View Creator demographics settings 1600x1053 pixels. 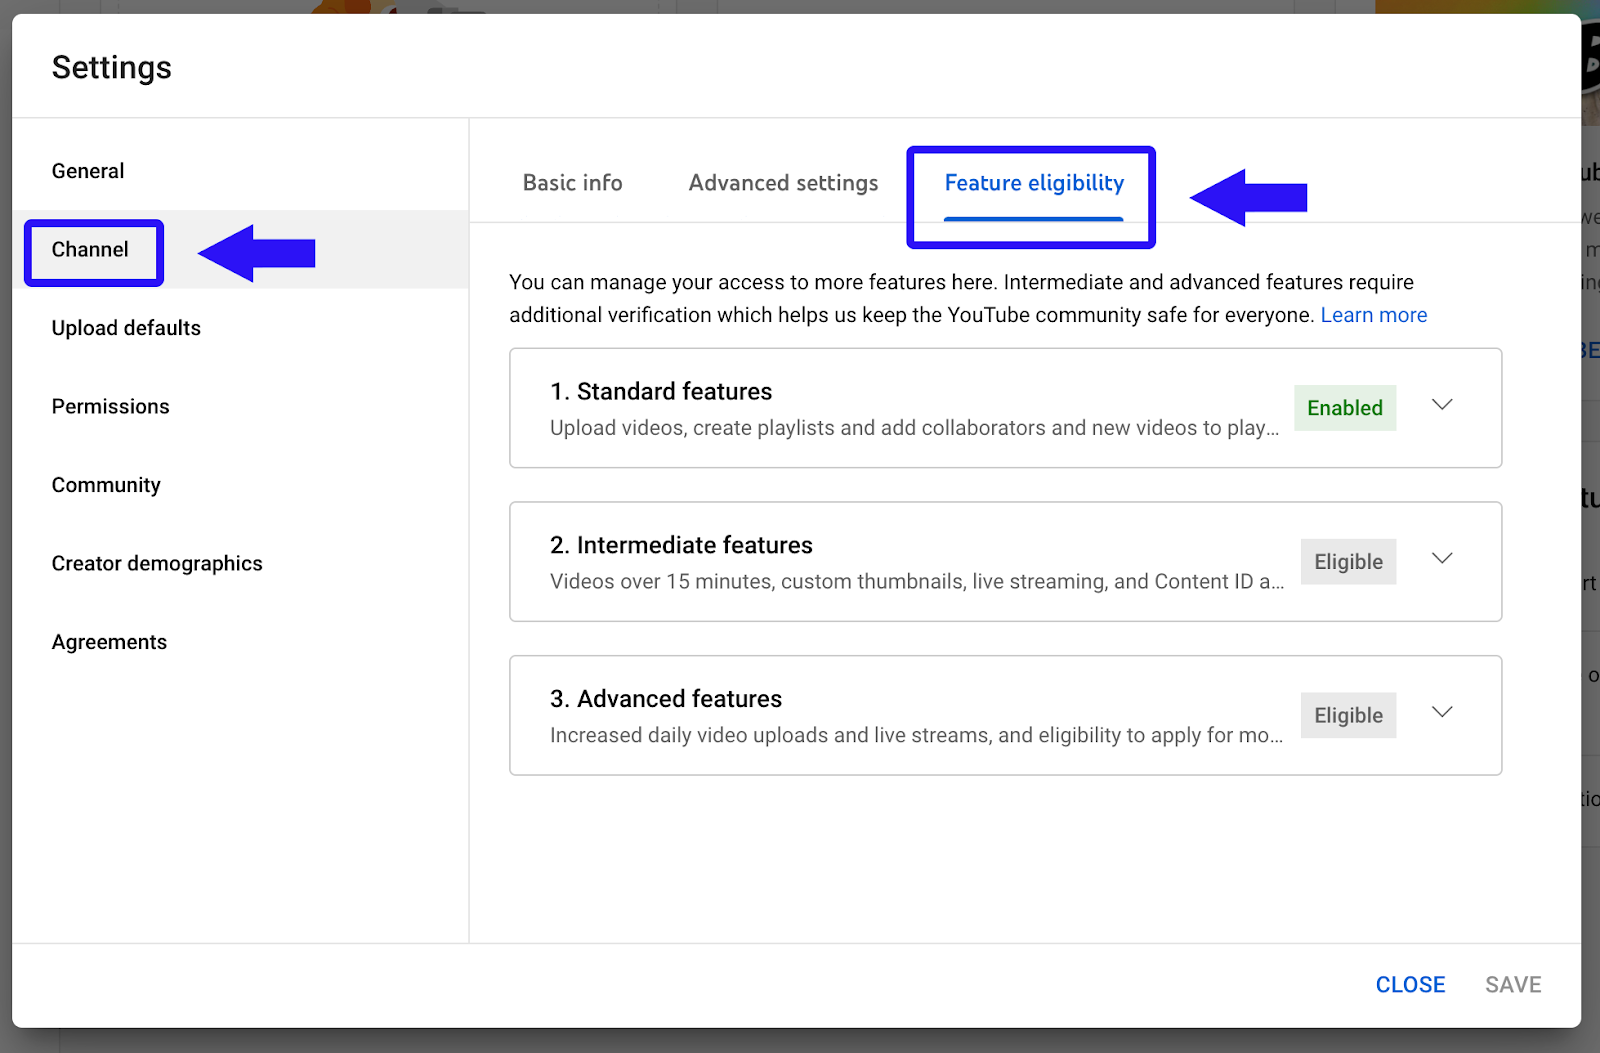[x=157, y=563]
